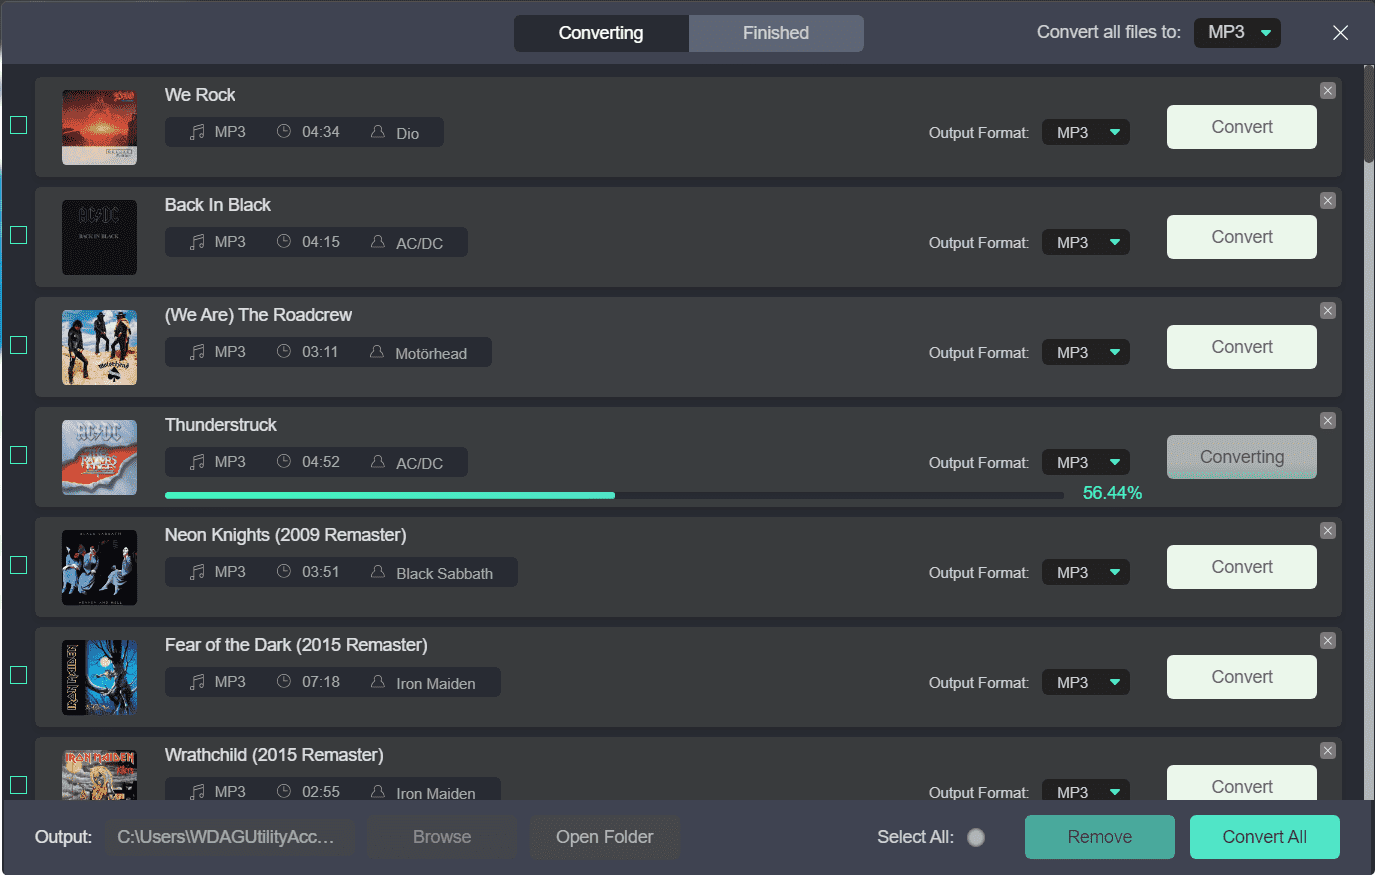This screenshot has width=1375, height=875.
Task: Tick the Thunderstruck checkbox
Action: (x=18, y=455)
